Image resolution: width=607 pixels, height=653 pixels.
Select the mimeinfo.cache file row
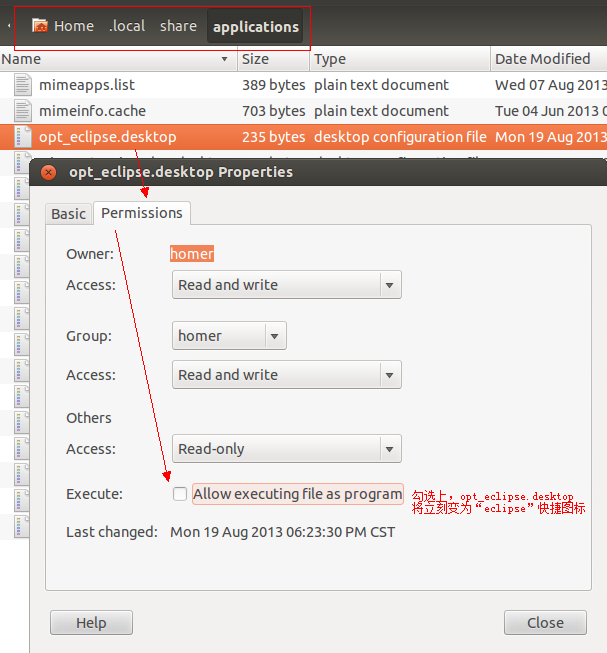304,111
